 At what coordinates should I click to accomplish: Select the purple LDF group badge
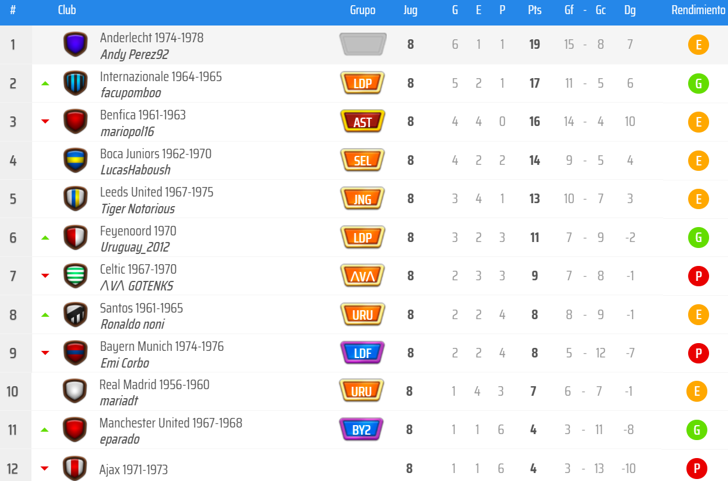[363, 353]
